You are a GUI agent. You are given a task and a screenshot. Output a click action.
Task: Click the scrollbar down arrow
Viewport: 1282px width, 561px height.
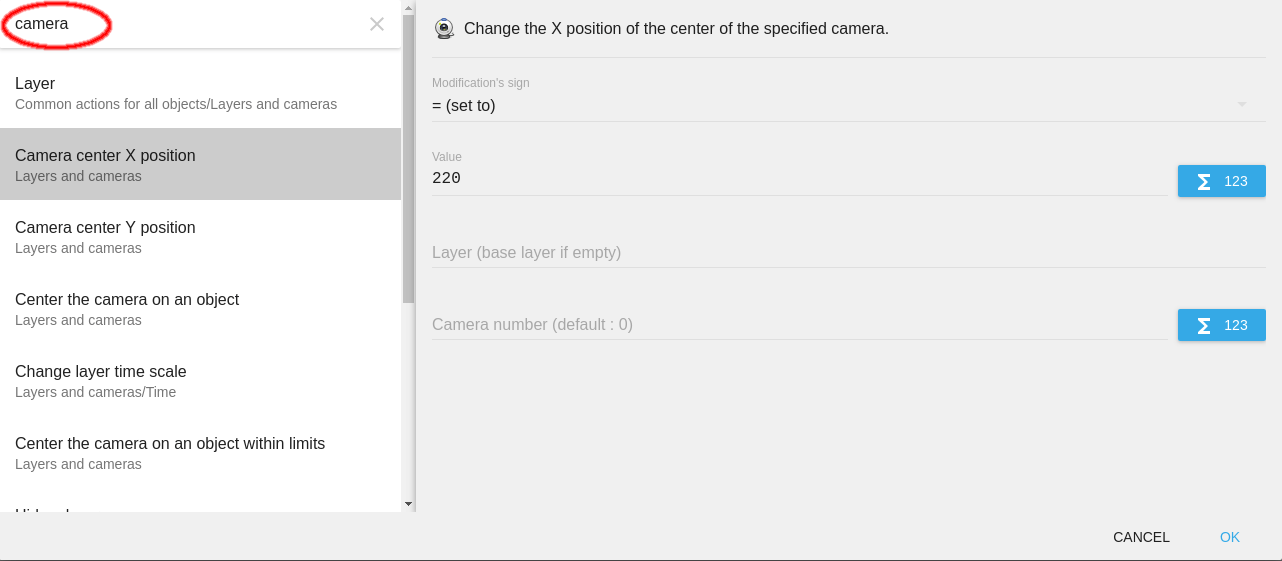408,504
